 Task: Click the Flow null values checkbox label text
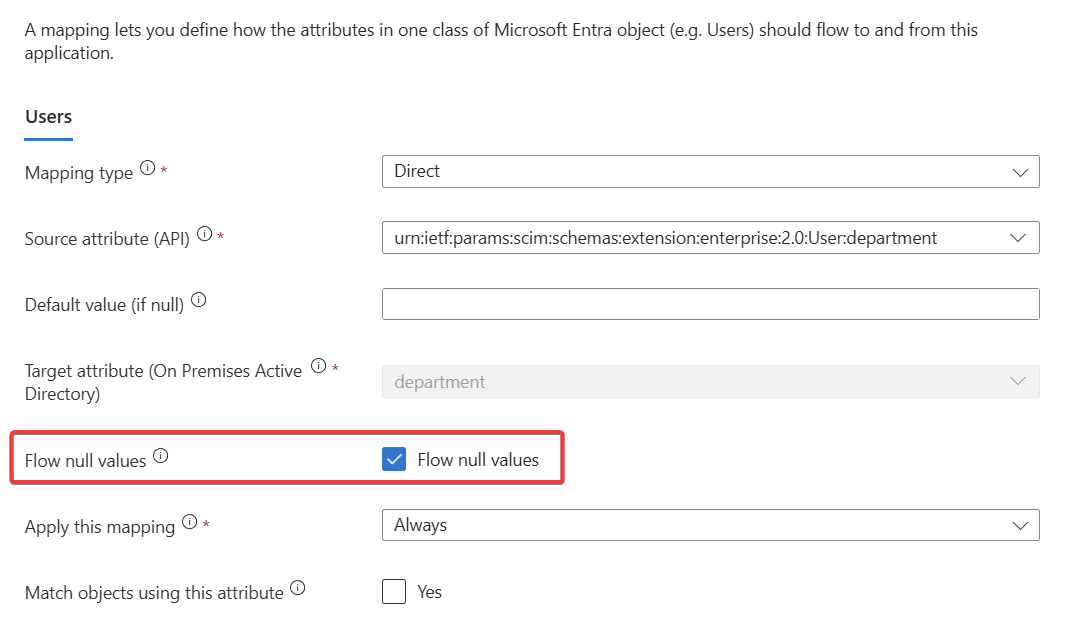pyautogui.click(x=478, y=460)
